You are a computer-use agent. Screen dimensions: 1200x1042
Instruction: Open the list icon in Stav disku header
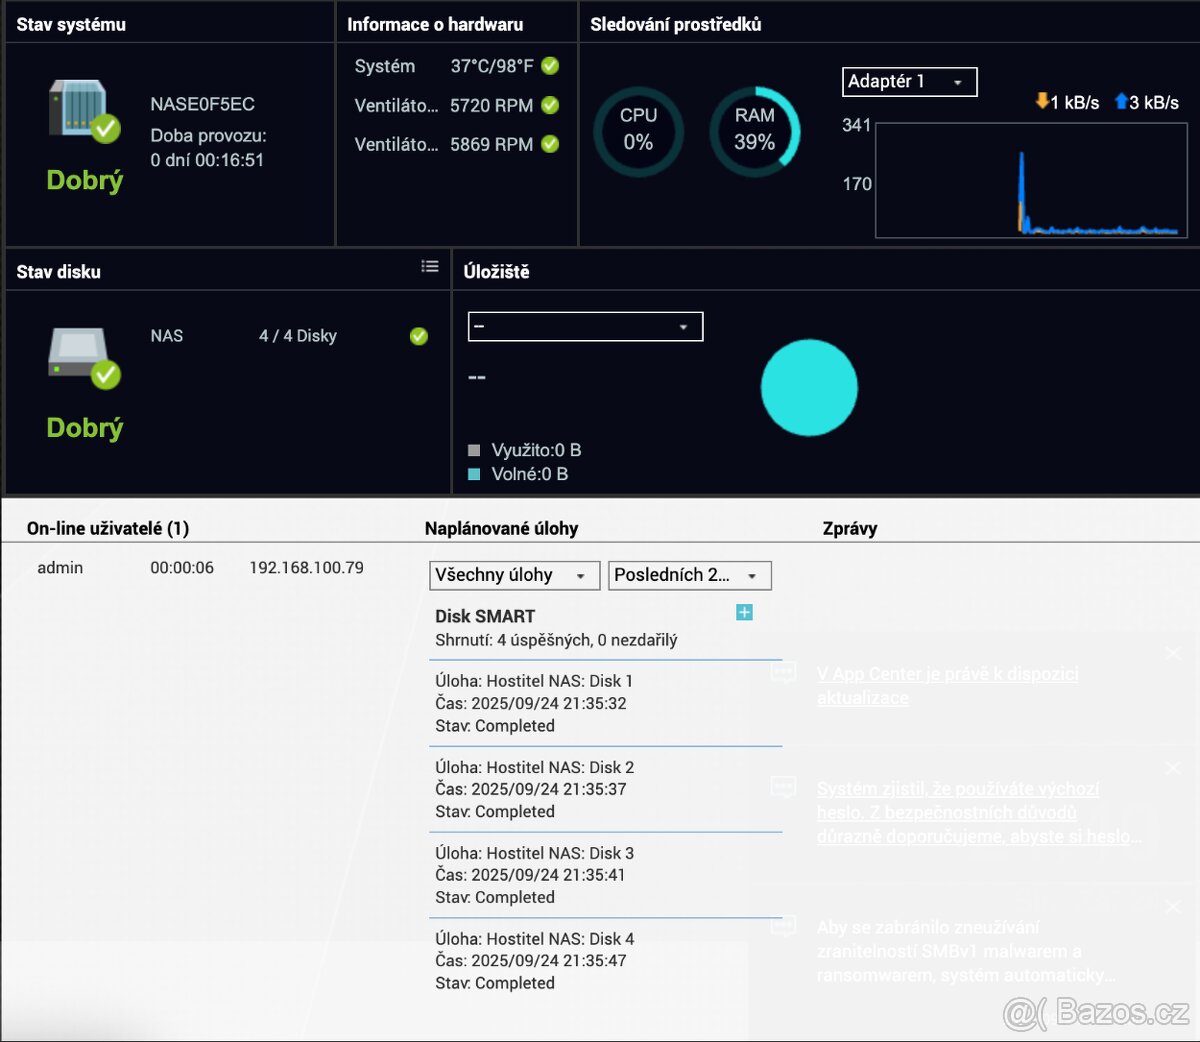[430, 266]
